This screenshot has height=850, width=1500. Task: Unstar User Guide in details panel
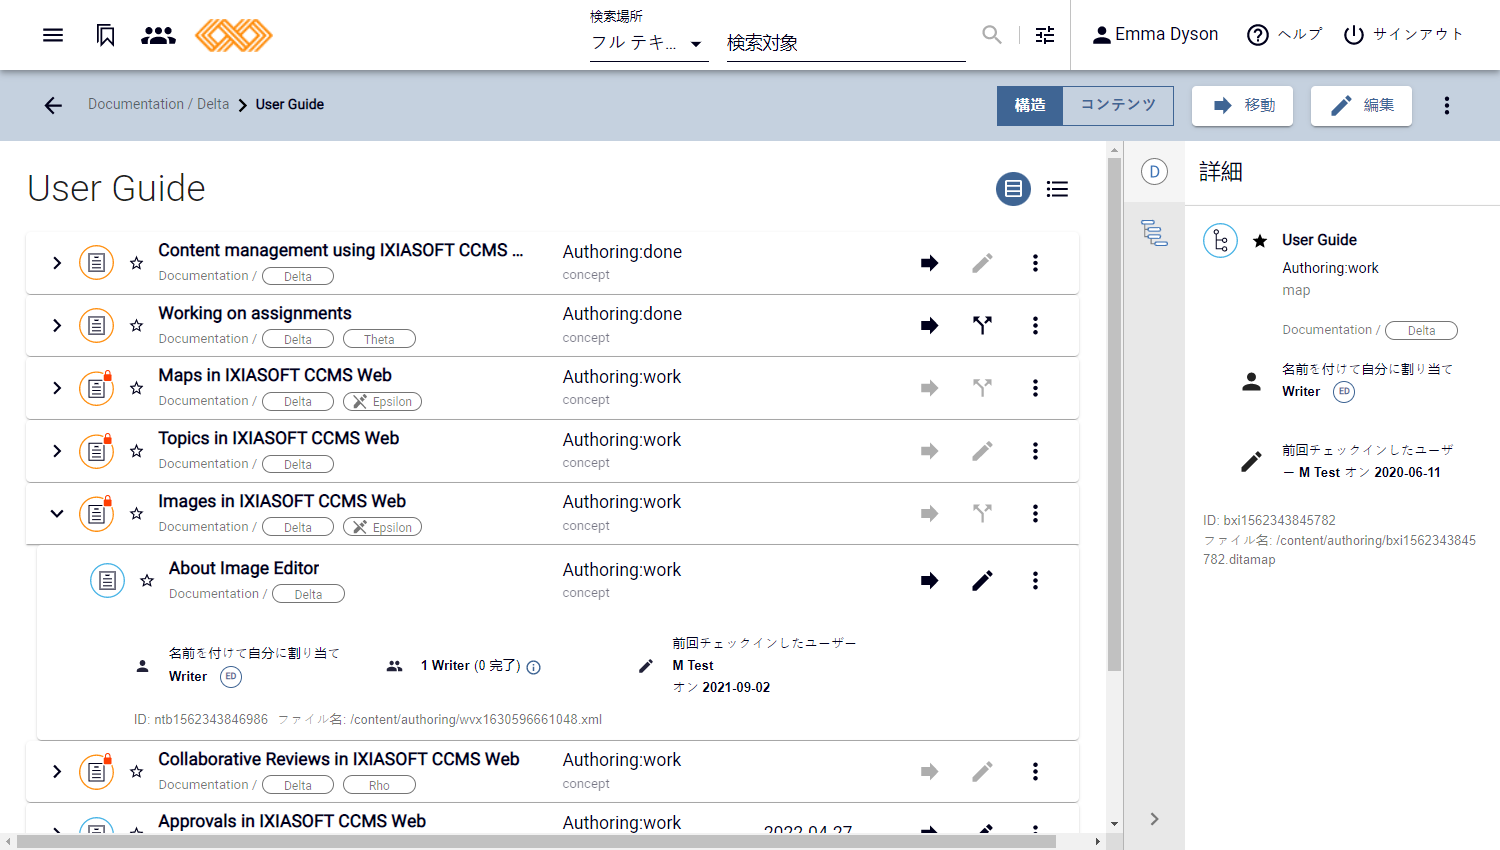tap(1260, 241)
